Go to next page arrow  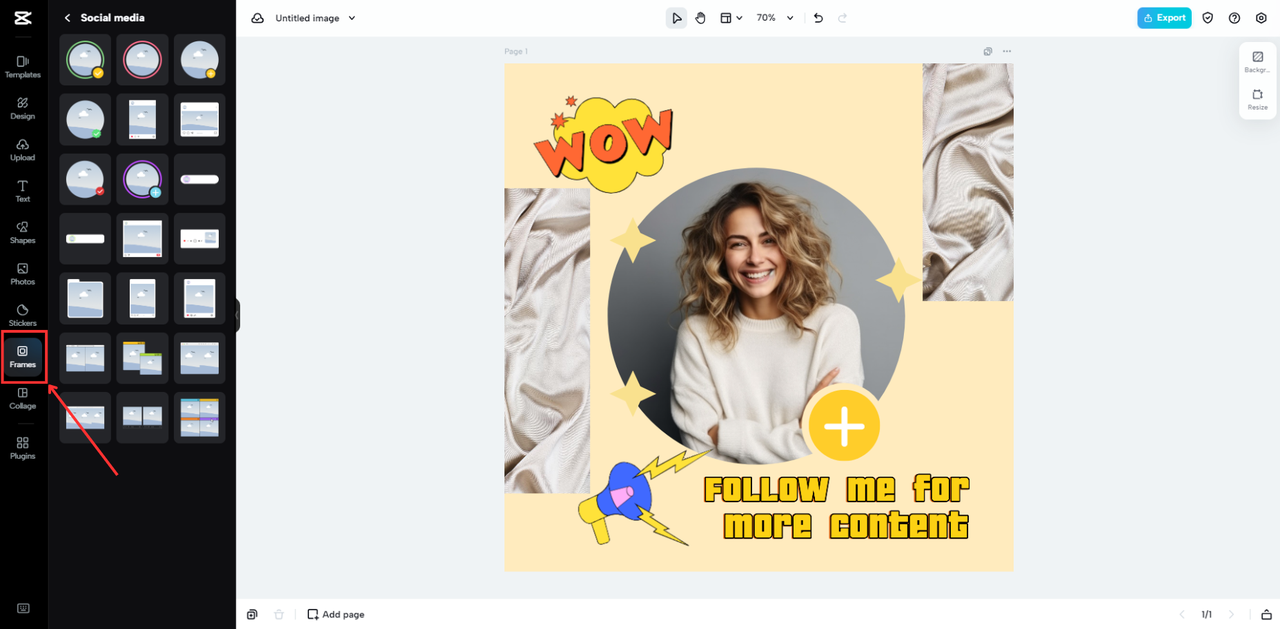tap(1231, 614)
